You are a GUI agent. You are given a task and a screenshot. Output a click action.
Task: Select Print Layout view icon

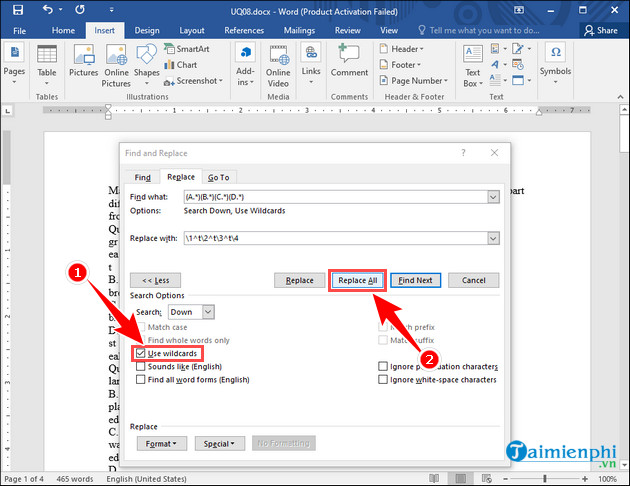(460, 478)
